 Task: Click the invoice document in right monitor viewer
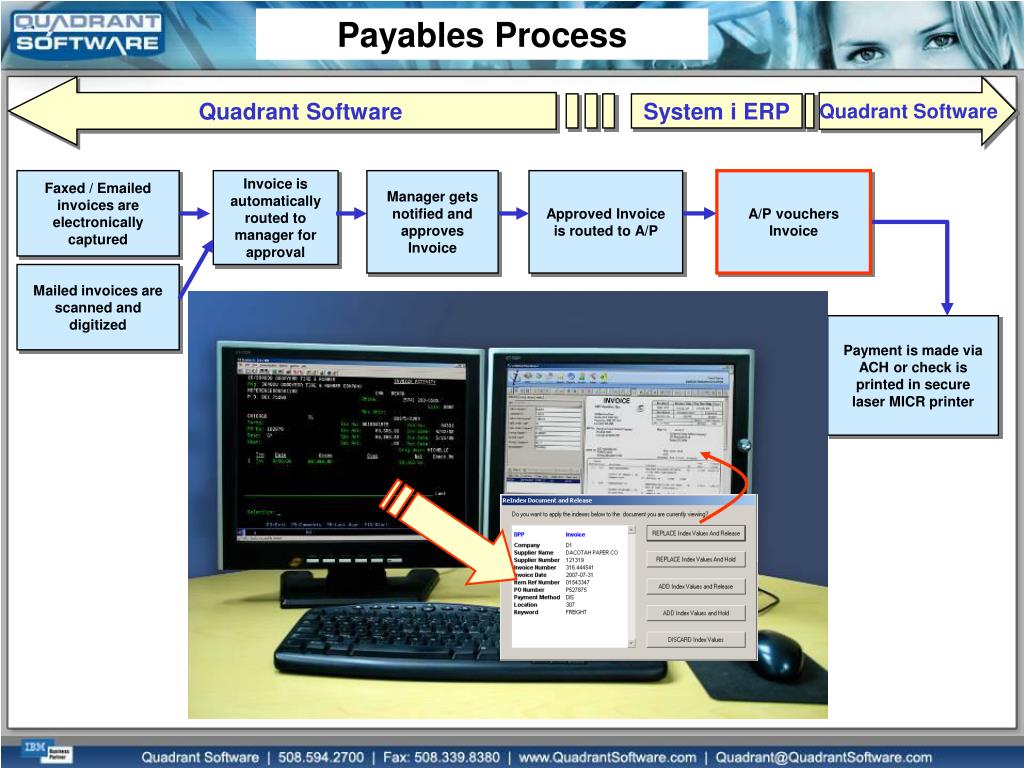pyautogui.click(x=656, y=444)
